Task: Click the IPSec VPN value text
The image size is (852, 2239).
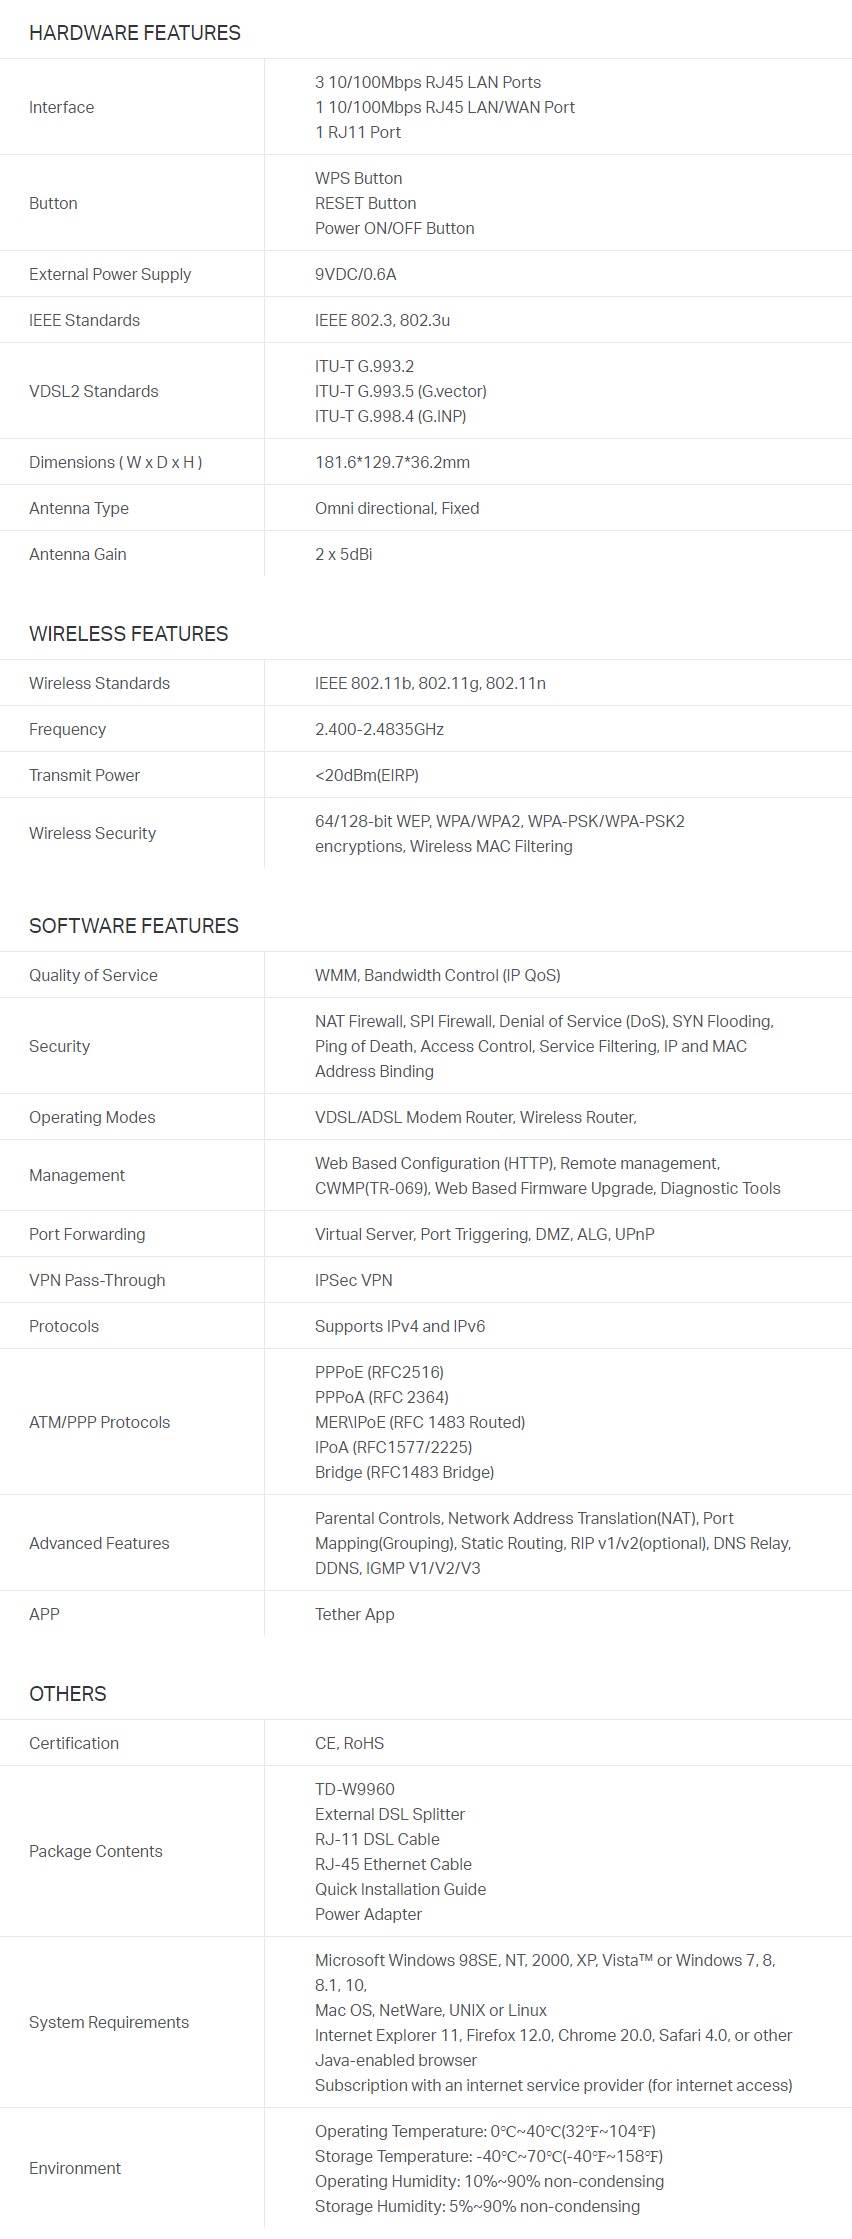Action: (353, 1280)
